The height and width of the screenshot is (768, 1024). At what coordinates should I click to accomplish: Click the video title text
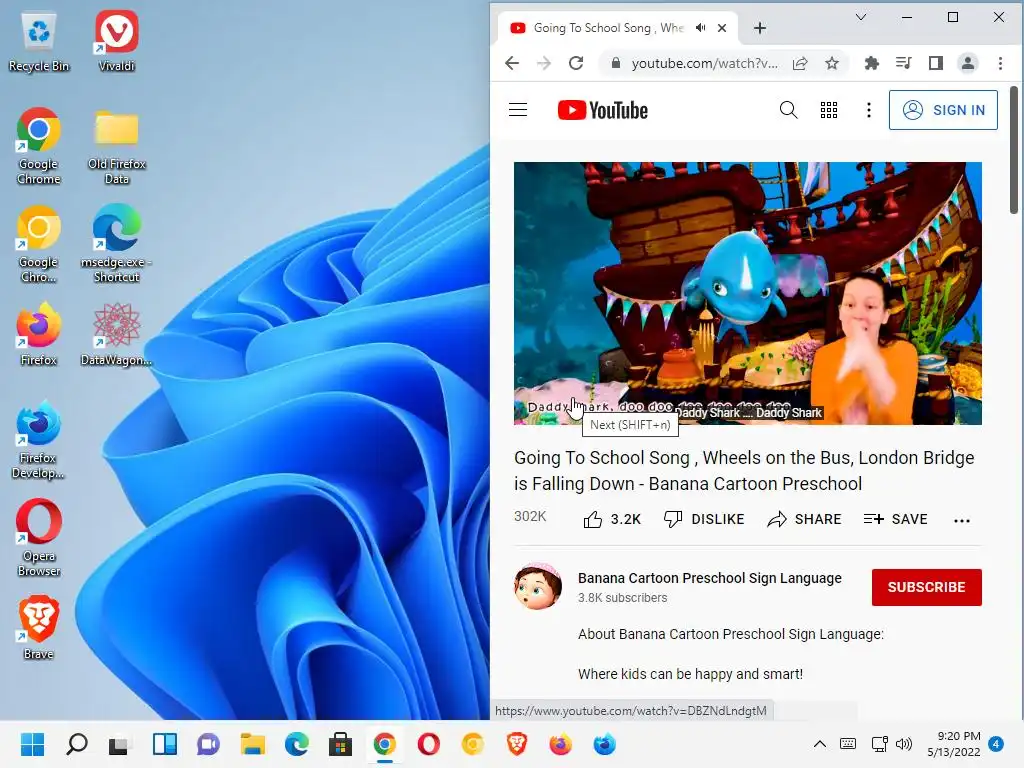coord(744,471)
